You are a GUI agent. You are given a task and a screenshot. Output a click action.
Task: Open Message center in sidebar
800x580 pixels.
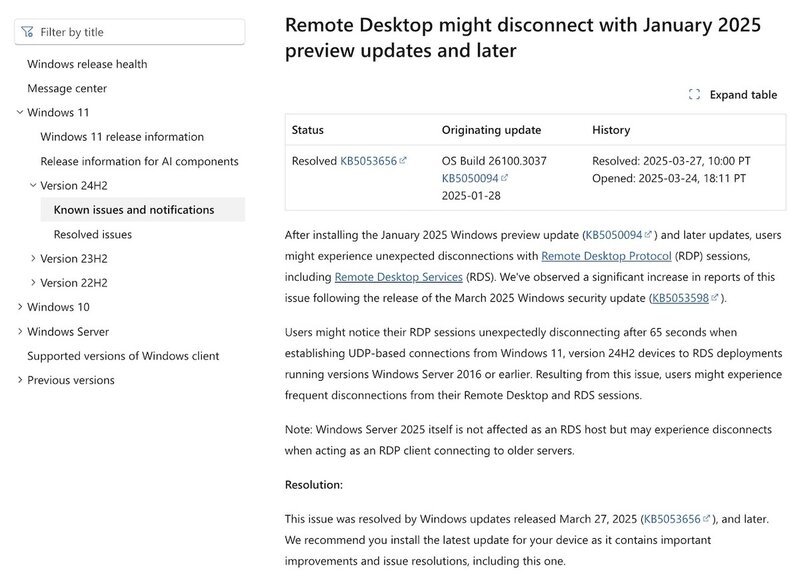tap(67, 88)
